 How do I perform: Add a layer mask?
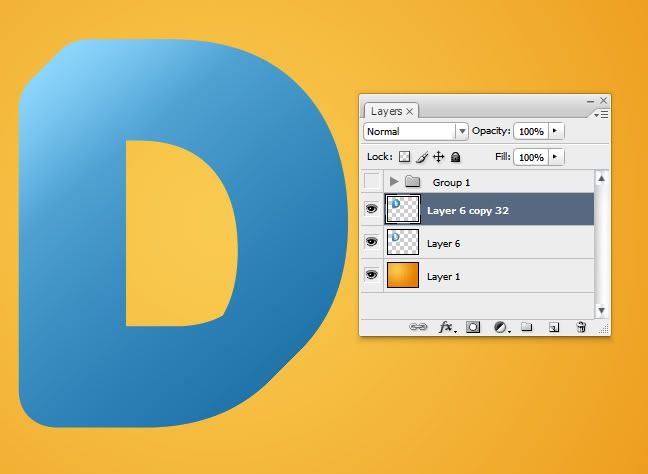tap(473, 327)
